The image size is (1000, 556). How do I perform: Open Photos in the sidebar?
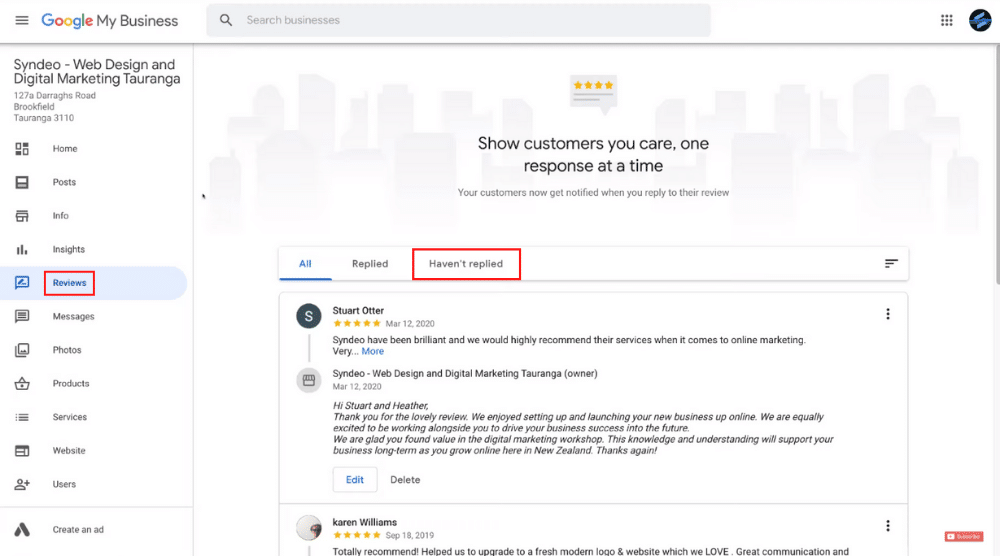67,350
